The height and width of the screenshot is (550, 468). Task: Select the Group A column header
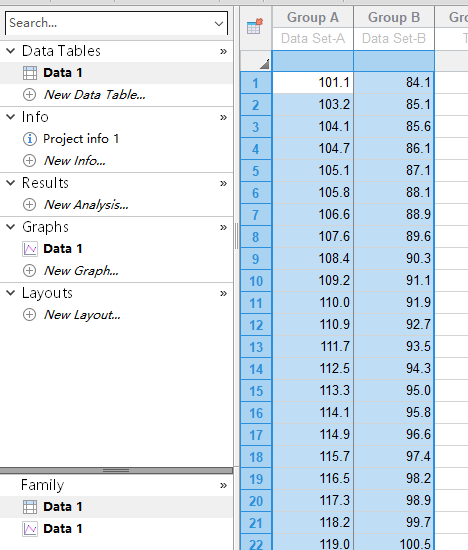313,17
